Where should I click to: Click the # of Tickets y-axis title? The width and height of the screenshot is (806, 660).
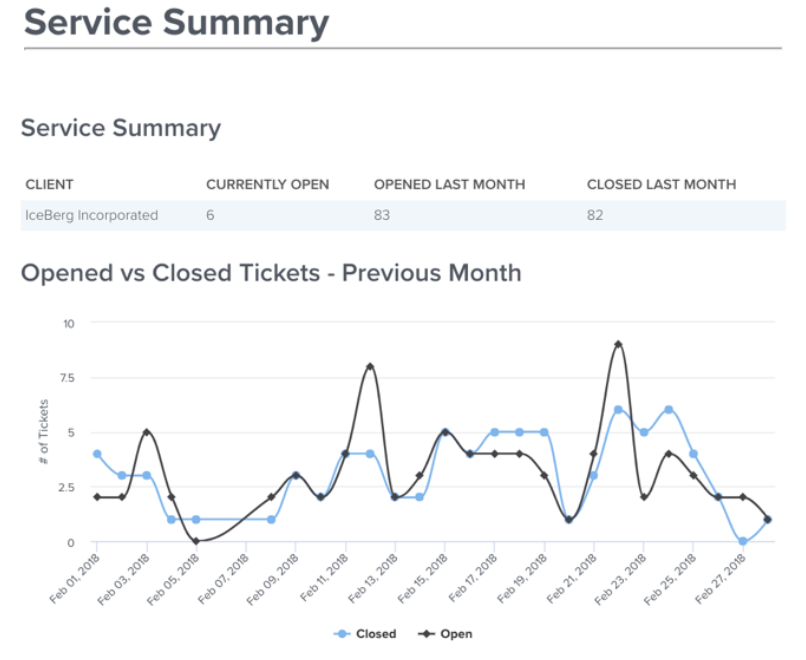[x=44, y=432]
